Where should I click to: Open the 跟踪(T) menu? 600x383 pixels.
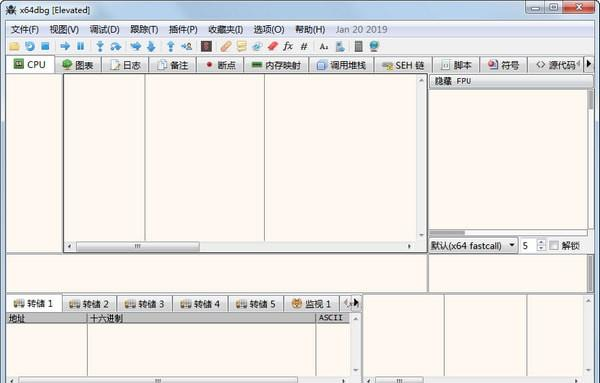coord(144,29)
